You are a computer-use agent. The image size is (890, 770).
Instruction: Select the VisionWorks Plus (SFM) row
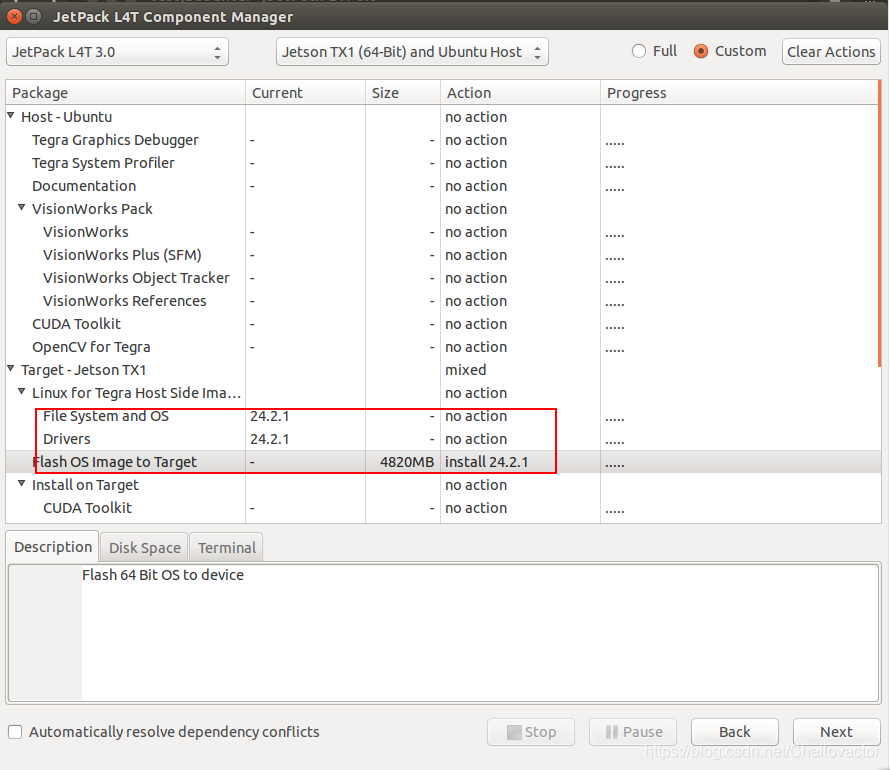click(x=442, y=255)
